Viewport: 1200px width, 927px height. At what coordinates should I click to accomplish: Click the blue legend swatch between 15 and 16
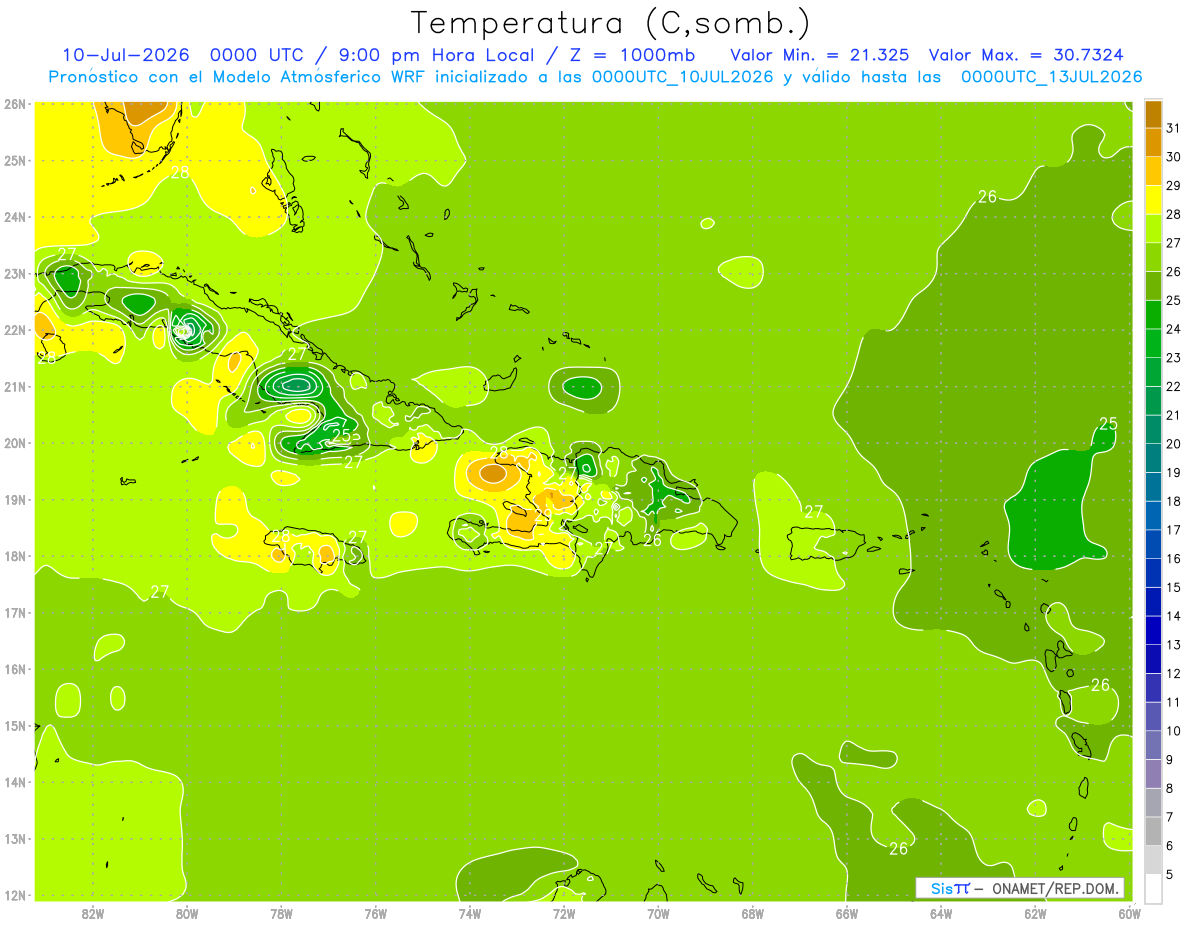coord(1153,572)
